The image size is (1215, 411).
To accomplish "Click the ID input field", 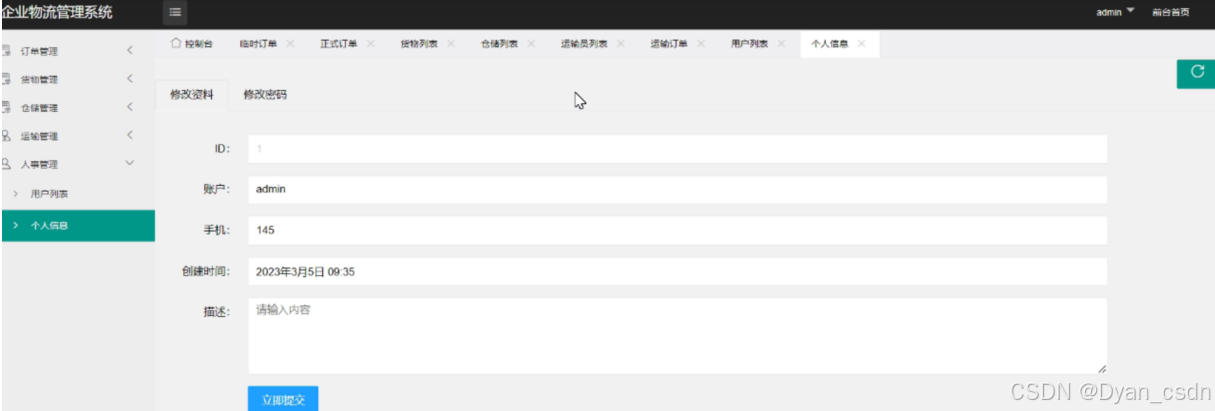I will coord(677,148).
